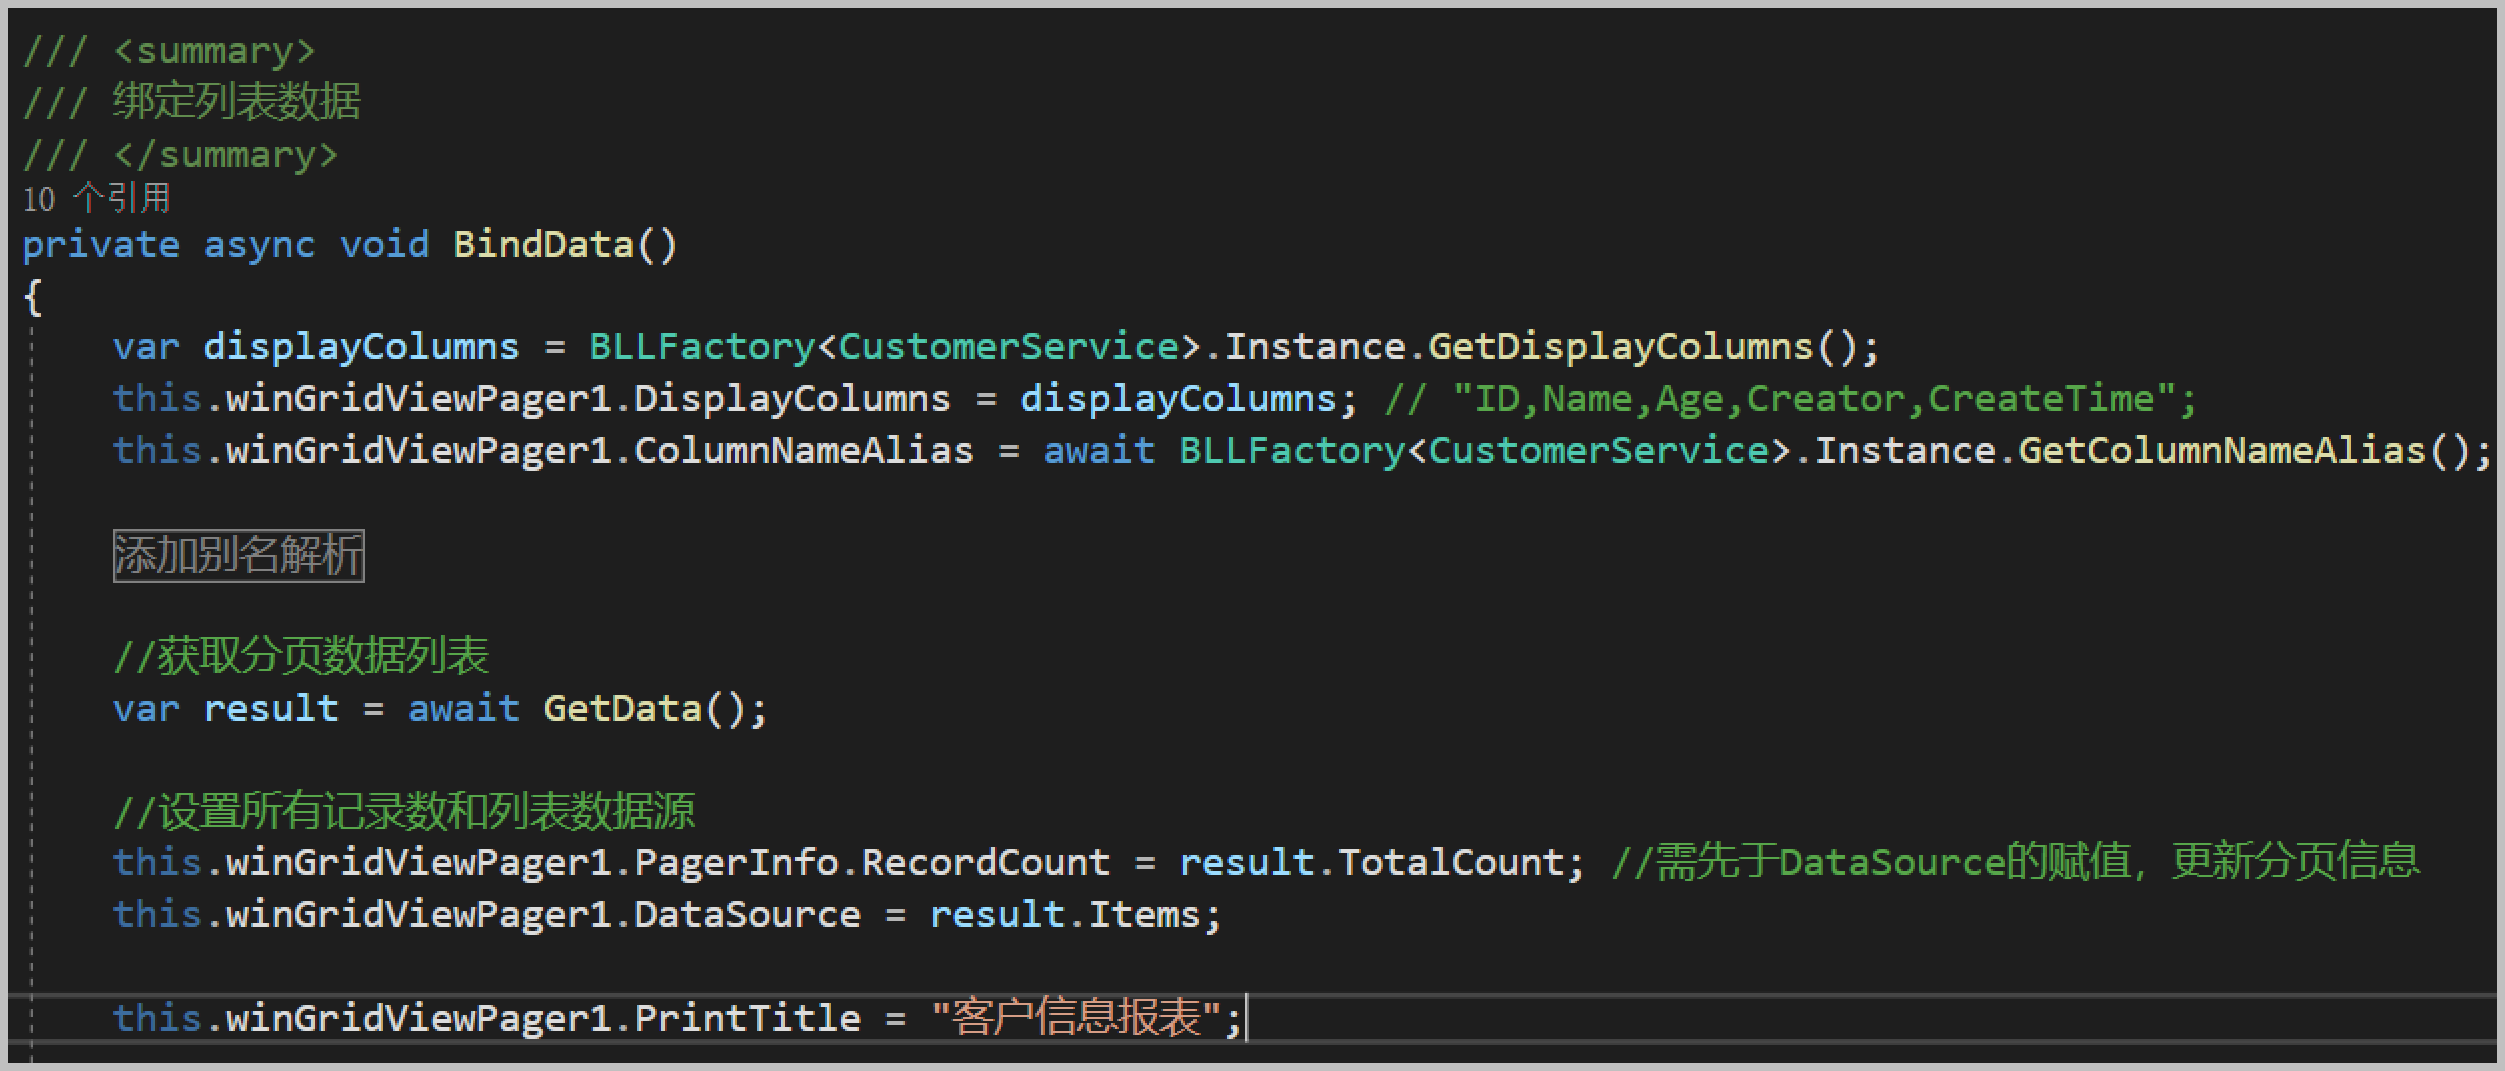Click the GetData method call
The height and width of the screenshot is (1071, 2505).
pos(622,709)
